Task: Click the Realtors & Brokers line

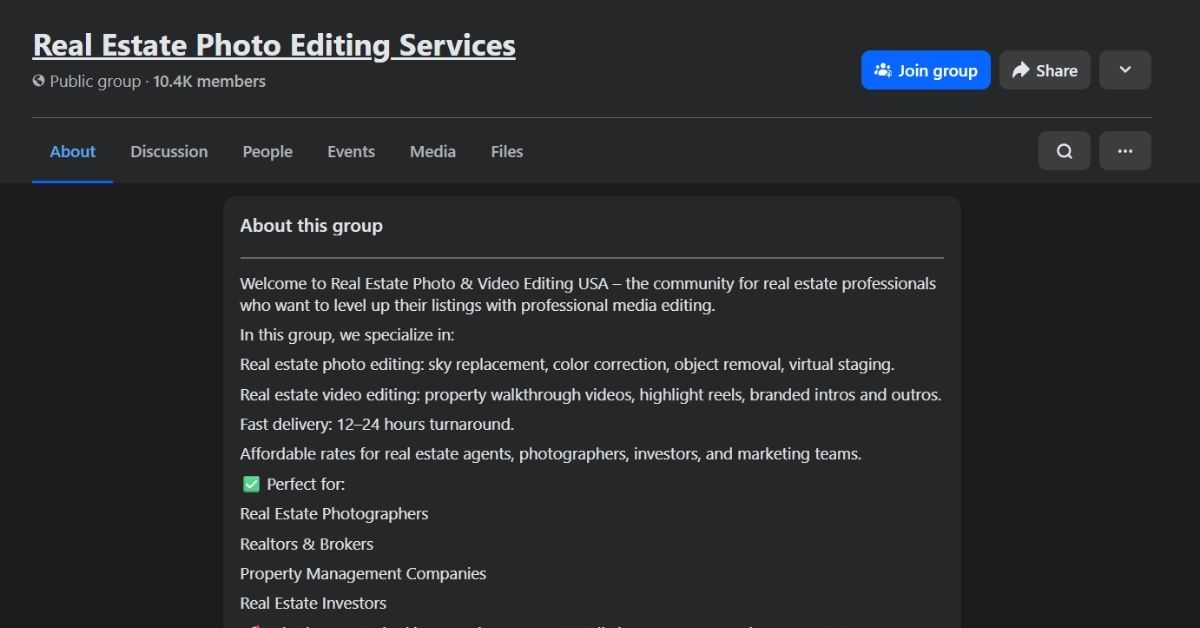Action: (306, 544)
